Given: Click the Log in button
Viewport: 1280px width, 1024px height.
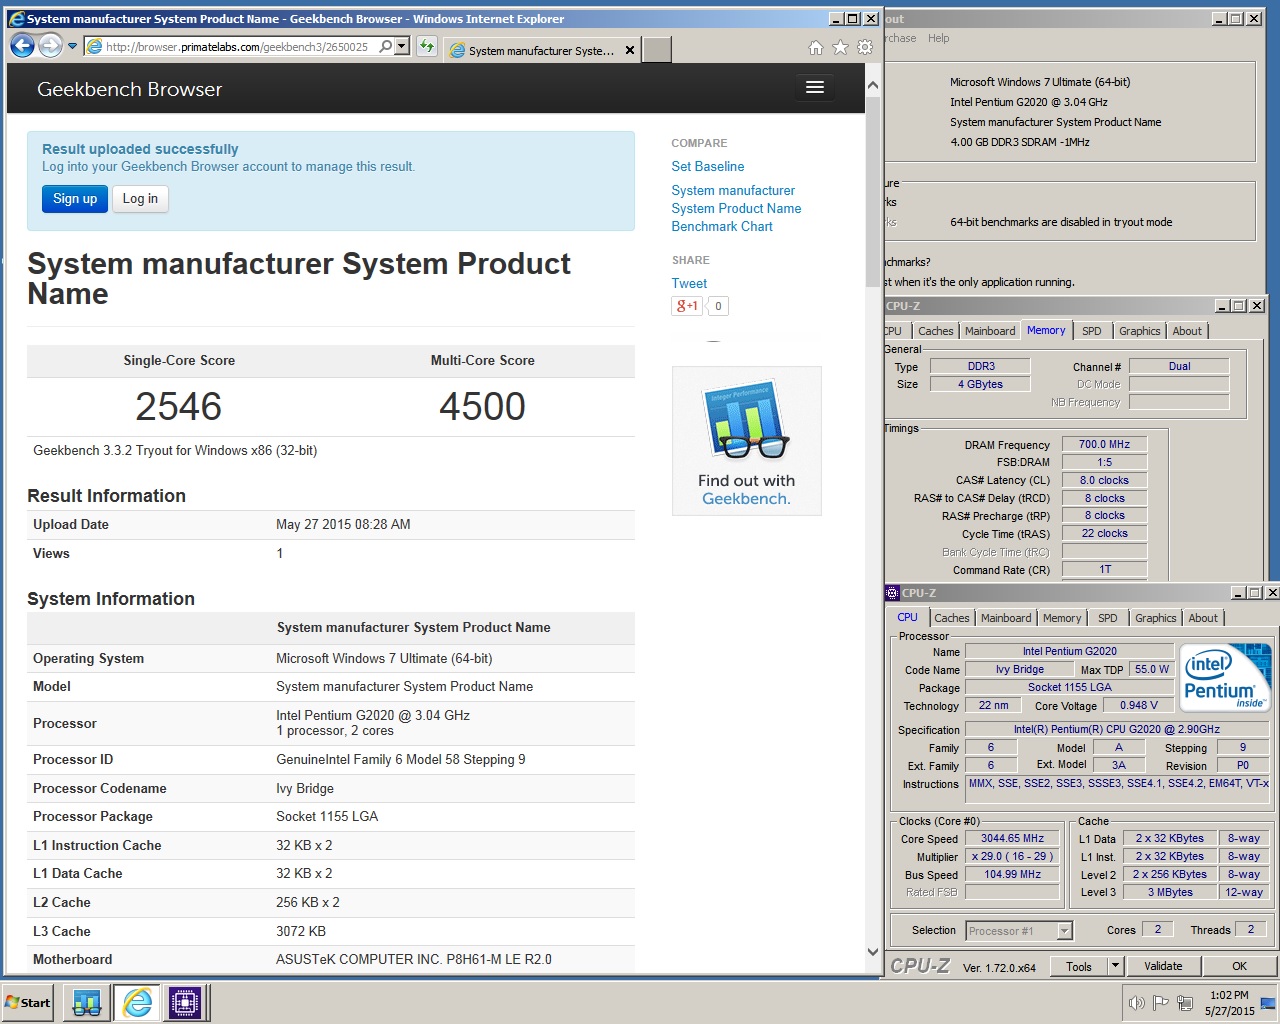Looking at the screenshot, I should [x=140, y=199].
